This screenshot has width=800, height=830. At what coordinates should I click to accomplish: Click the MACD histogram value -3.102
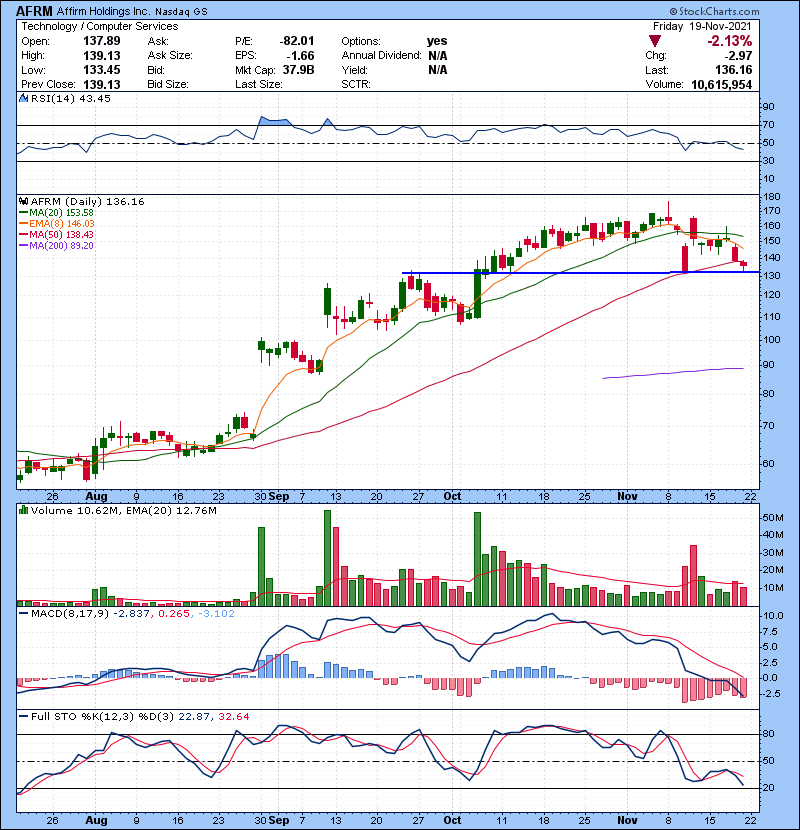coord(216,614)
